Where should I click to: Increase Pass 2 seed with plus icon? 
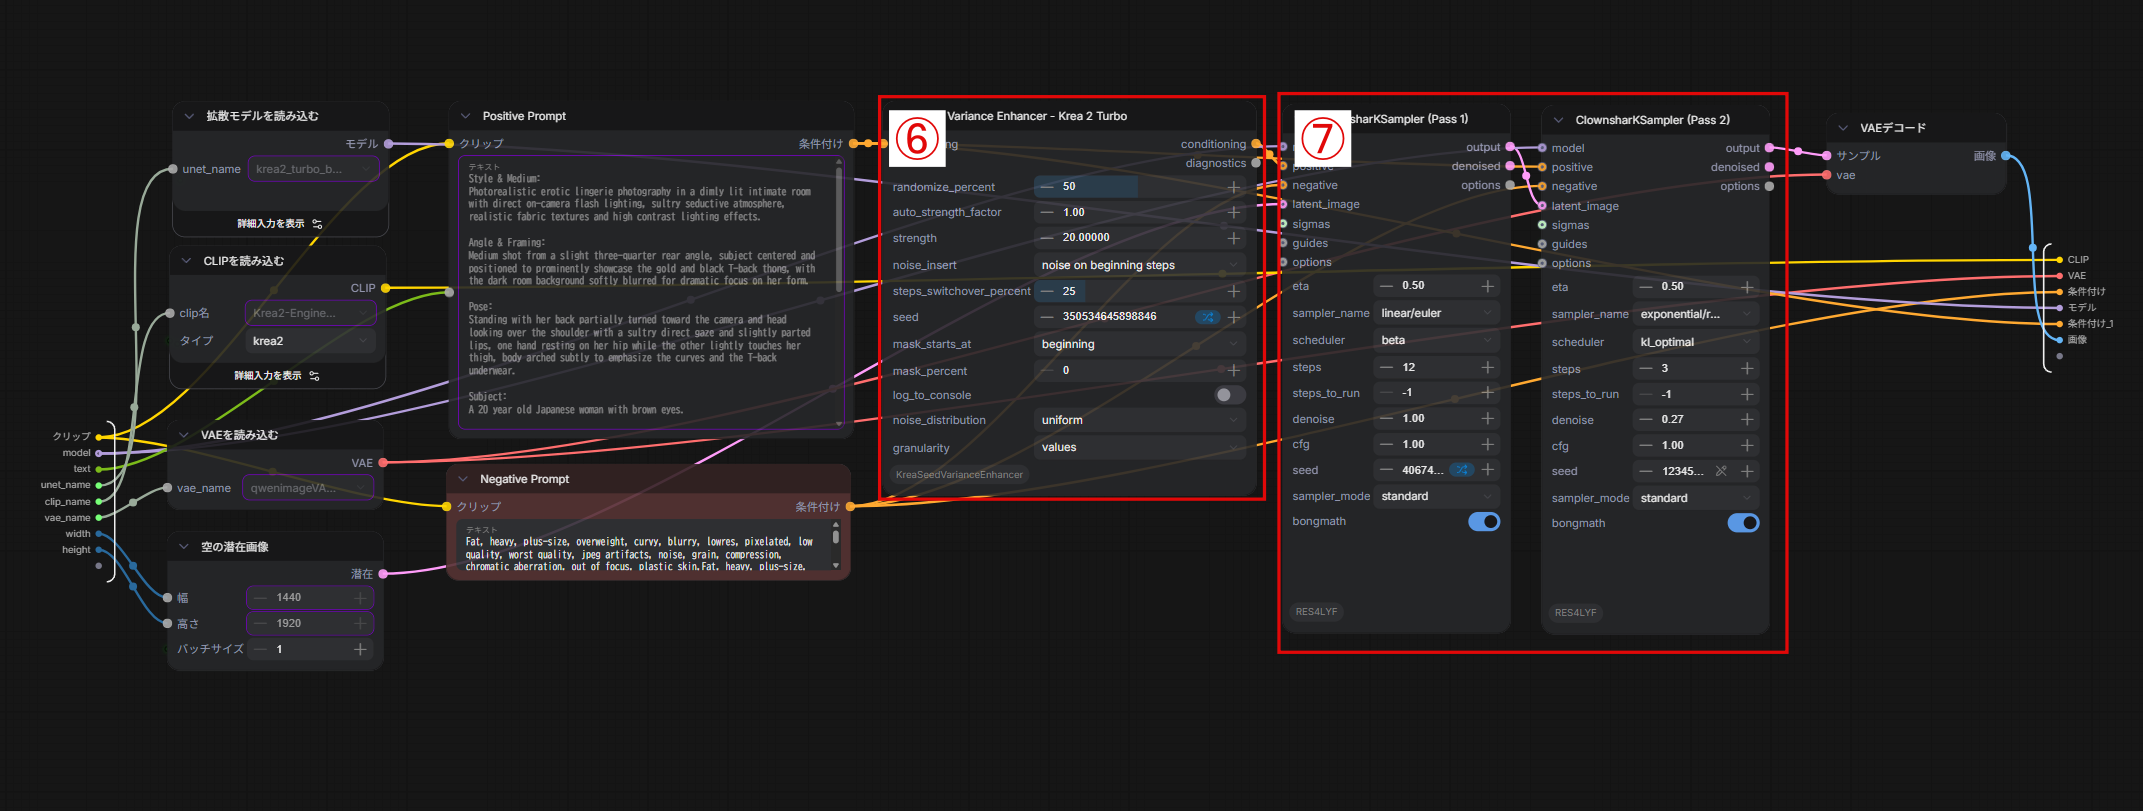coord(1747,471)
